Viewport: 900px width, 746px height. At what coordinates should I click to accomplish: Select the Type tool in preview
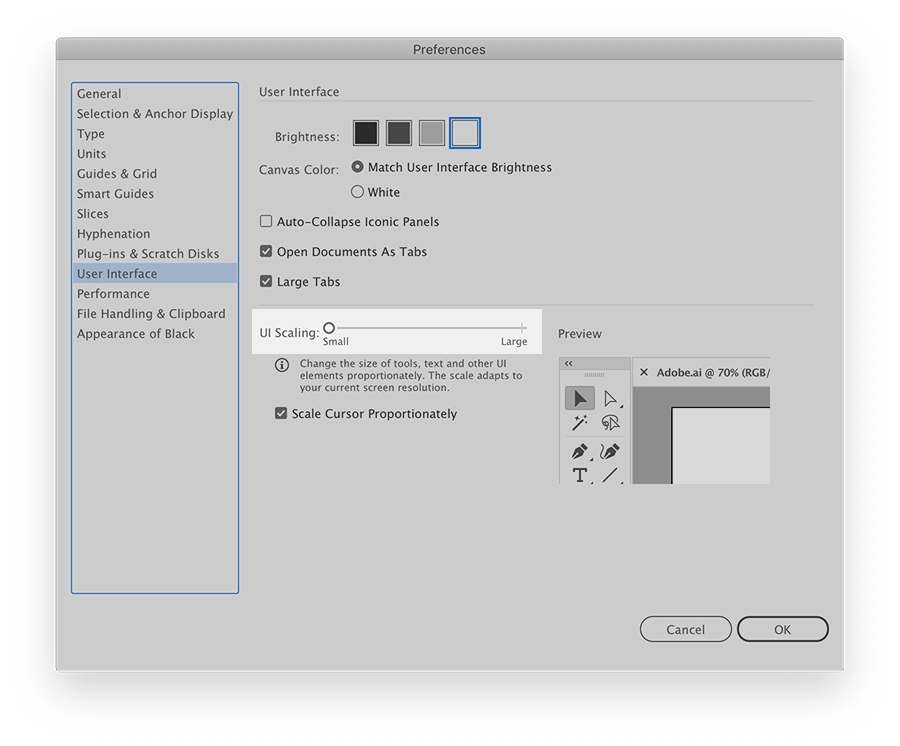[x=580, y=475]
